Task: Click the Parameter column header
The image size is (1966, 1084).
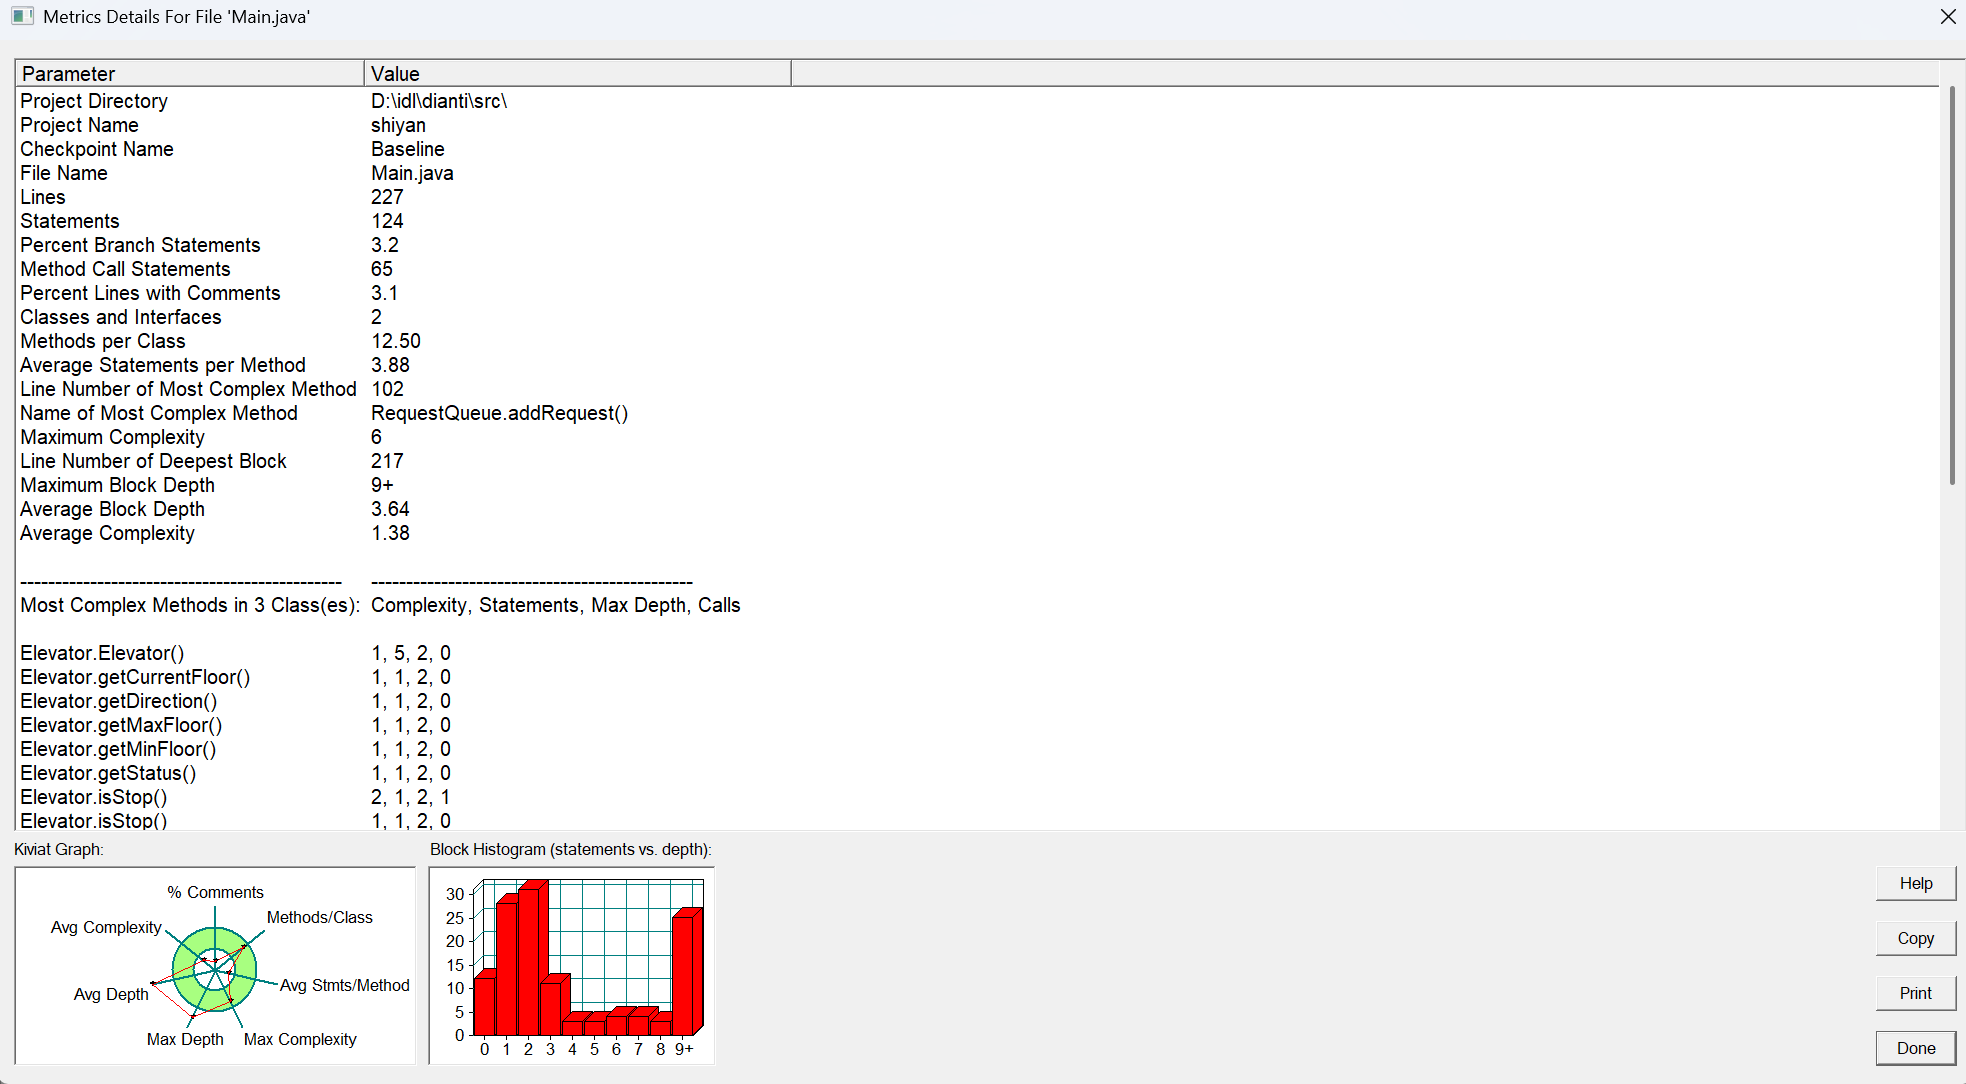Action: coord(189,74)
